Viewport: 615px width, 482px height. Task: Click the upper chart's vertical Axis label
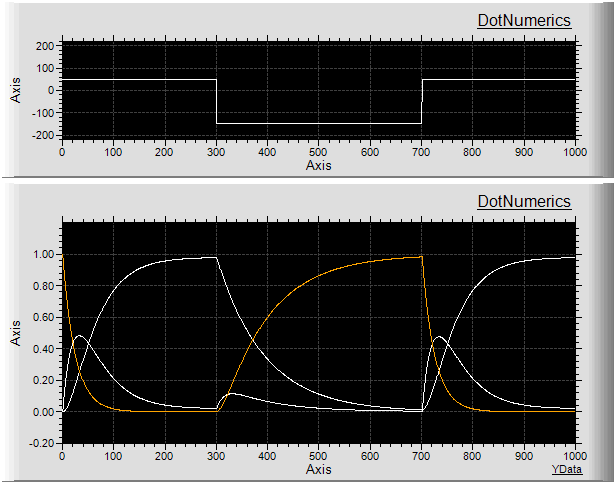coord(15,90)
